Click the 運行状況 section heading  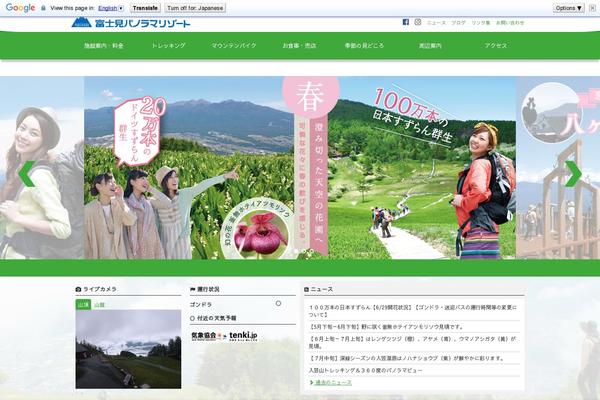[x=205, y=289]
